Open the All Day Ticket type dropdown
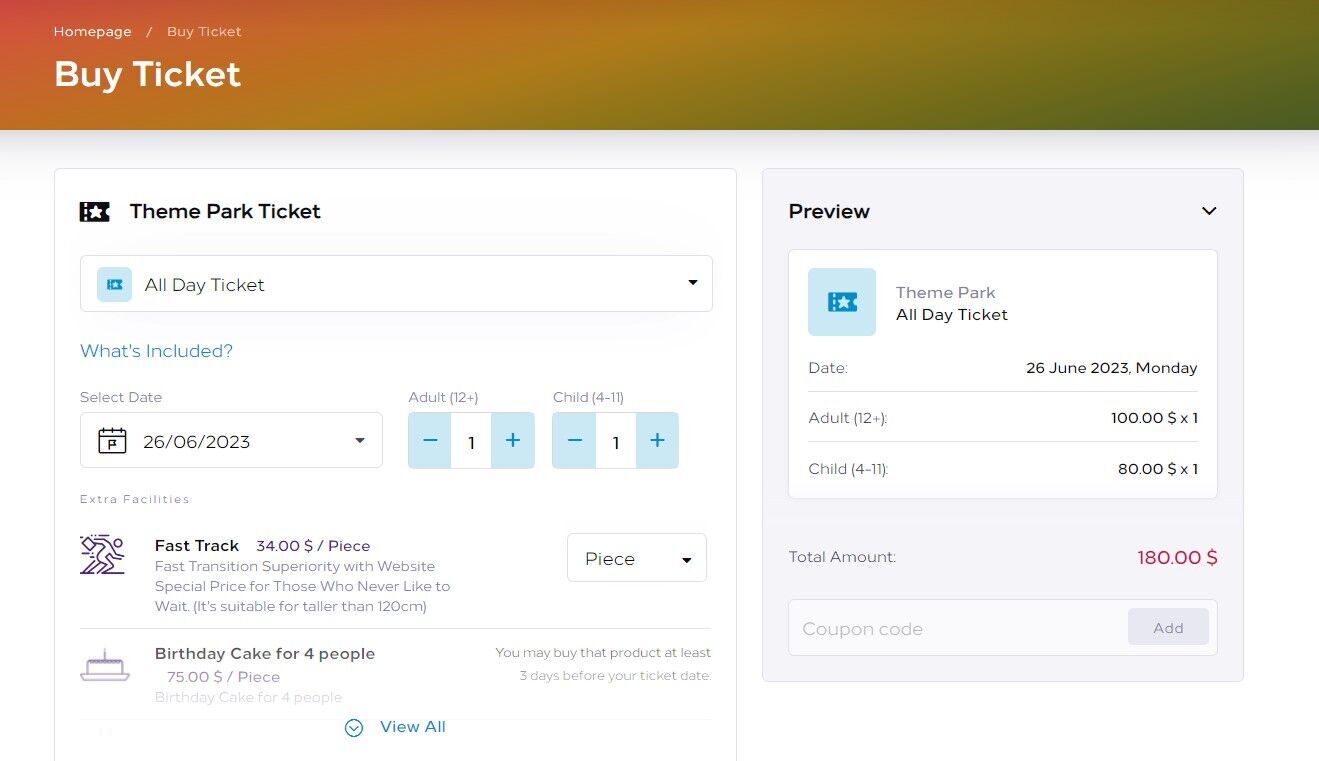Image resolution: width=1319 pixels, height=761 pixels. point(396,284)
